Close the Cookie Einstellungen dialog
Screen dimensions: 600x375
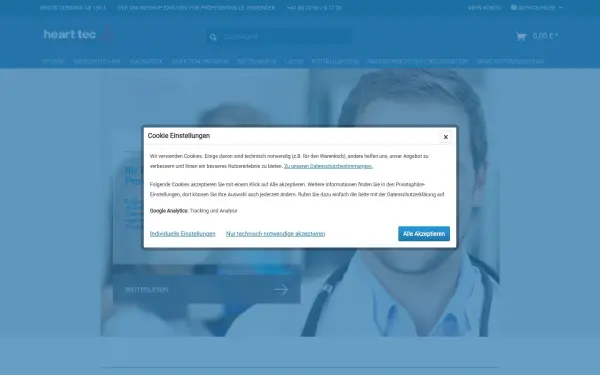coord(445,137)
